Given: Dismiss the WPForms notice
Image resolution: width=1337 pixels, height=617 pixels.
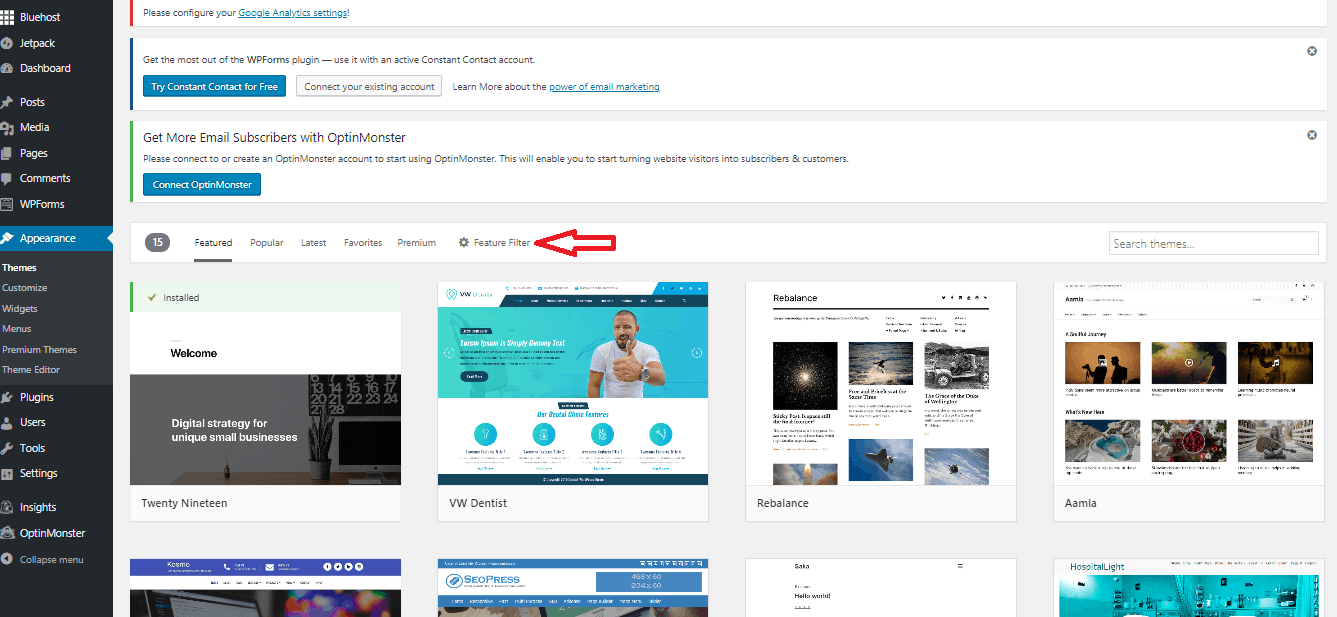Looking at the screenshot, I should 1312,51.
